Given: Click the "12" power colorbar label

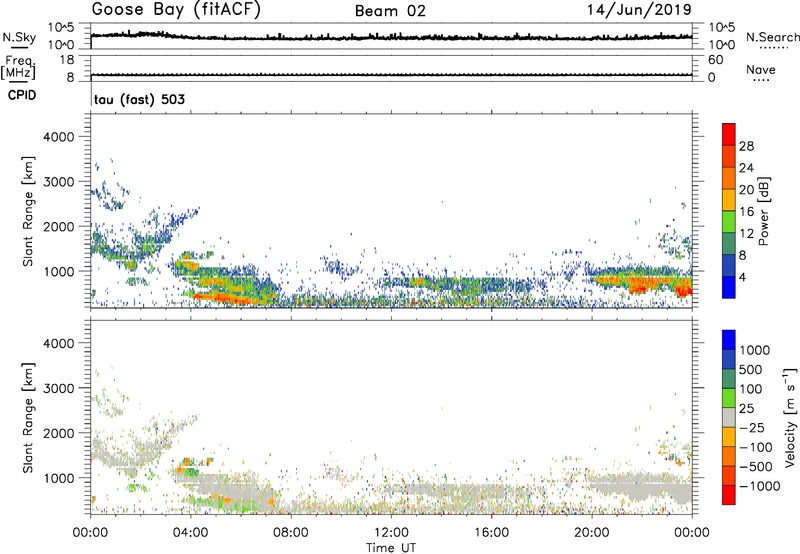Looking at the screenshot, I should coord(746,234).
